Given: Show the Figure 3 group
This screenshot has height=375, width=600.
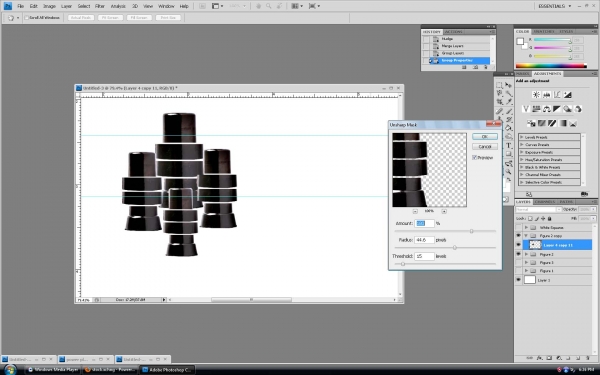Looking at the screenshot, I should 518,262.
